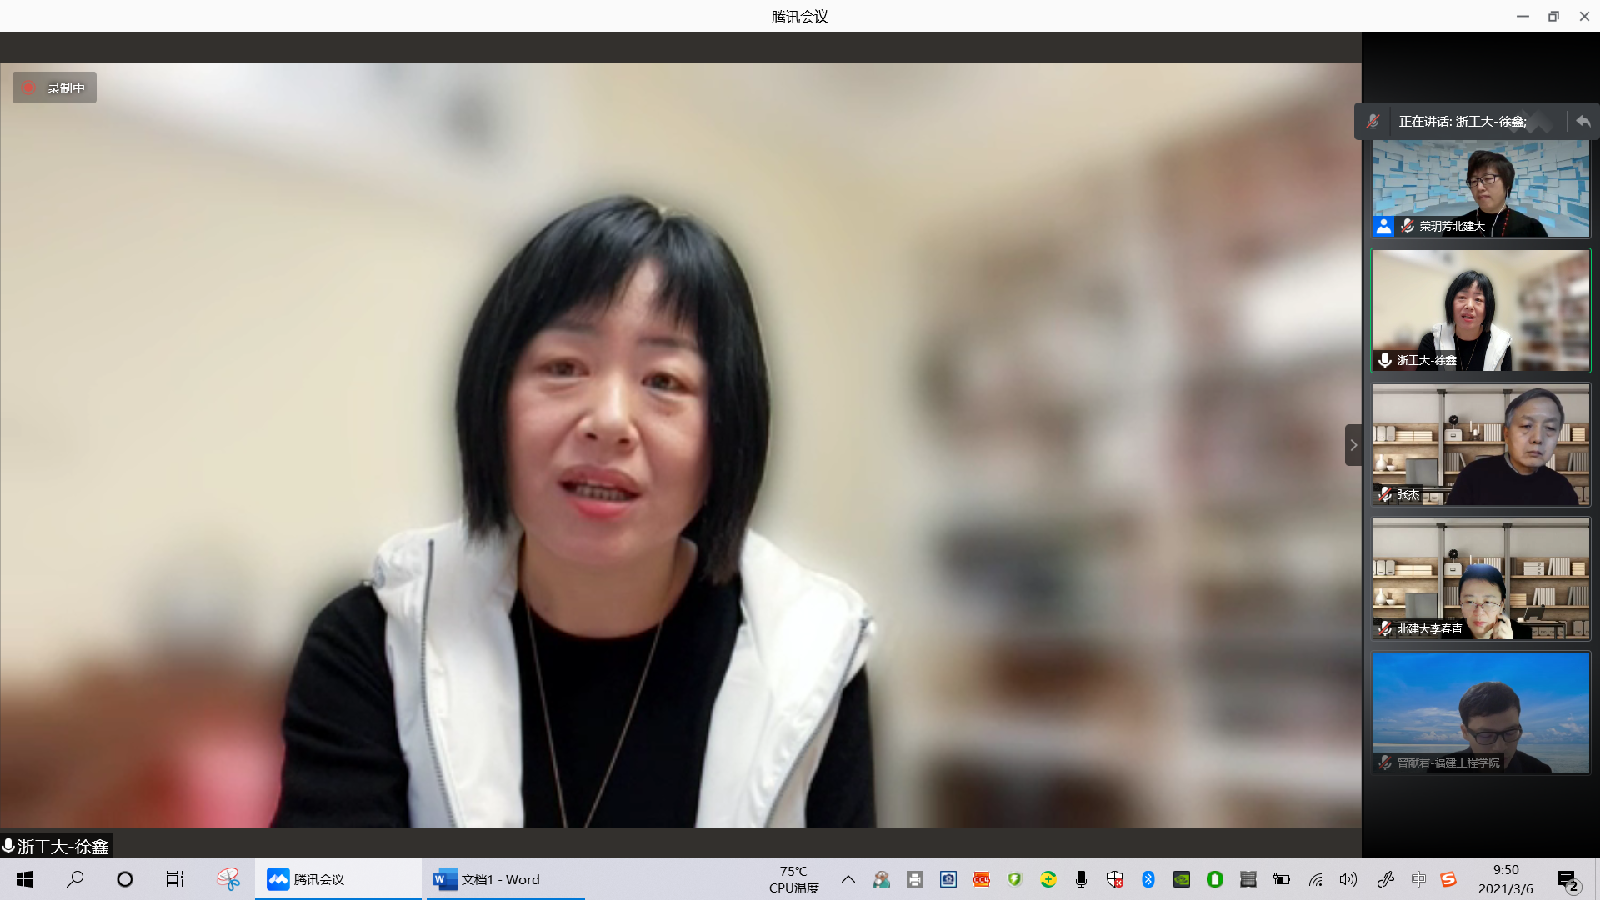Viewport: 1600px width, 900px height.
Task: Click the Bluetooth tray icon
Action: [x=1148, y=880]
